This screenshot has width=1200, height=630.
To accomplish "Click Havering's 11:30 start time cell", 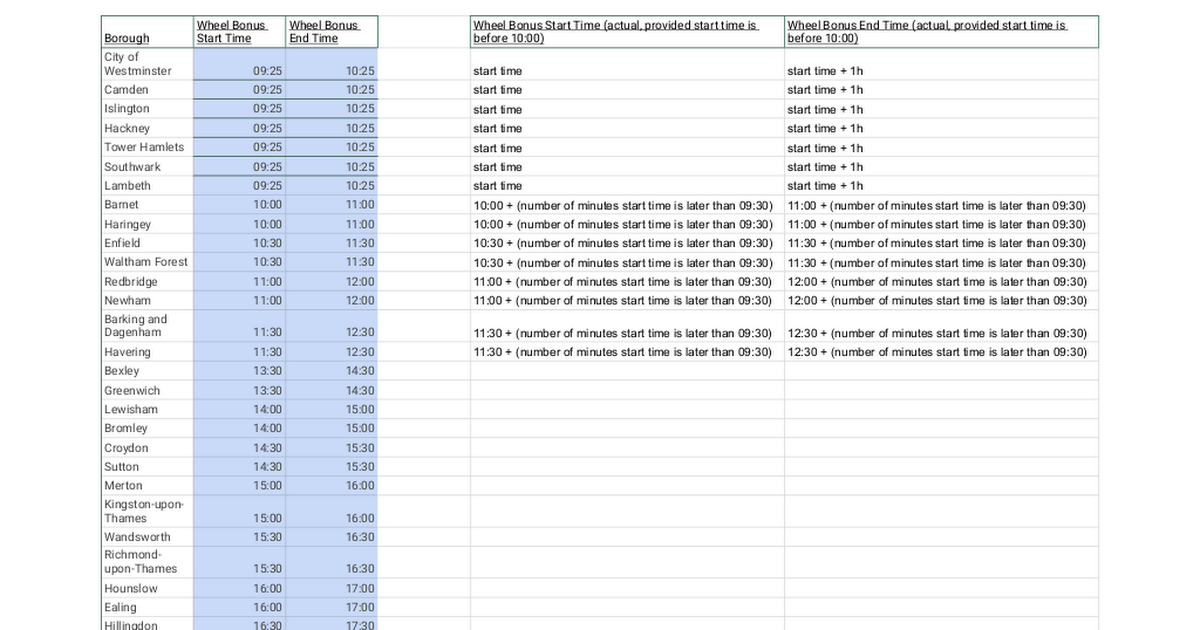I will coord(239,352).
